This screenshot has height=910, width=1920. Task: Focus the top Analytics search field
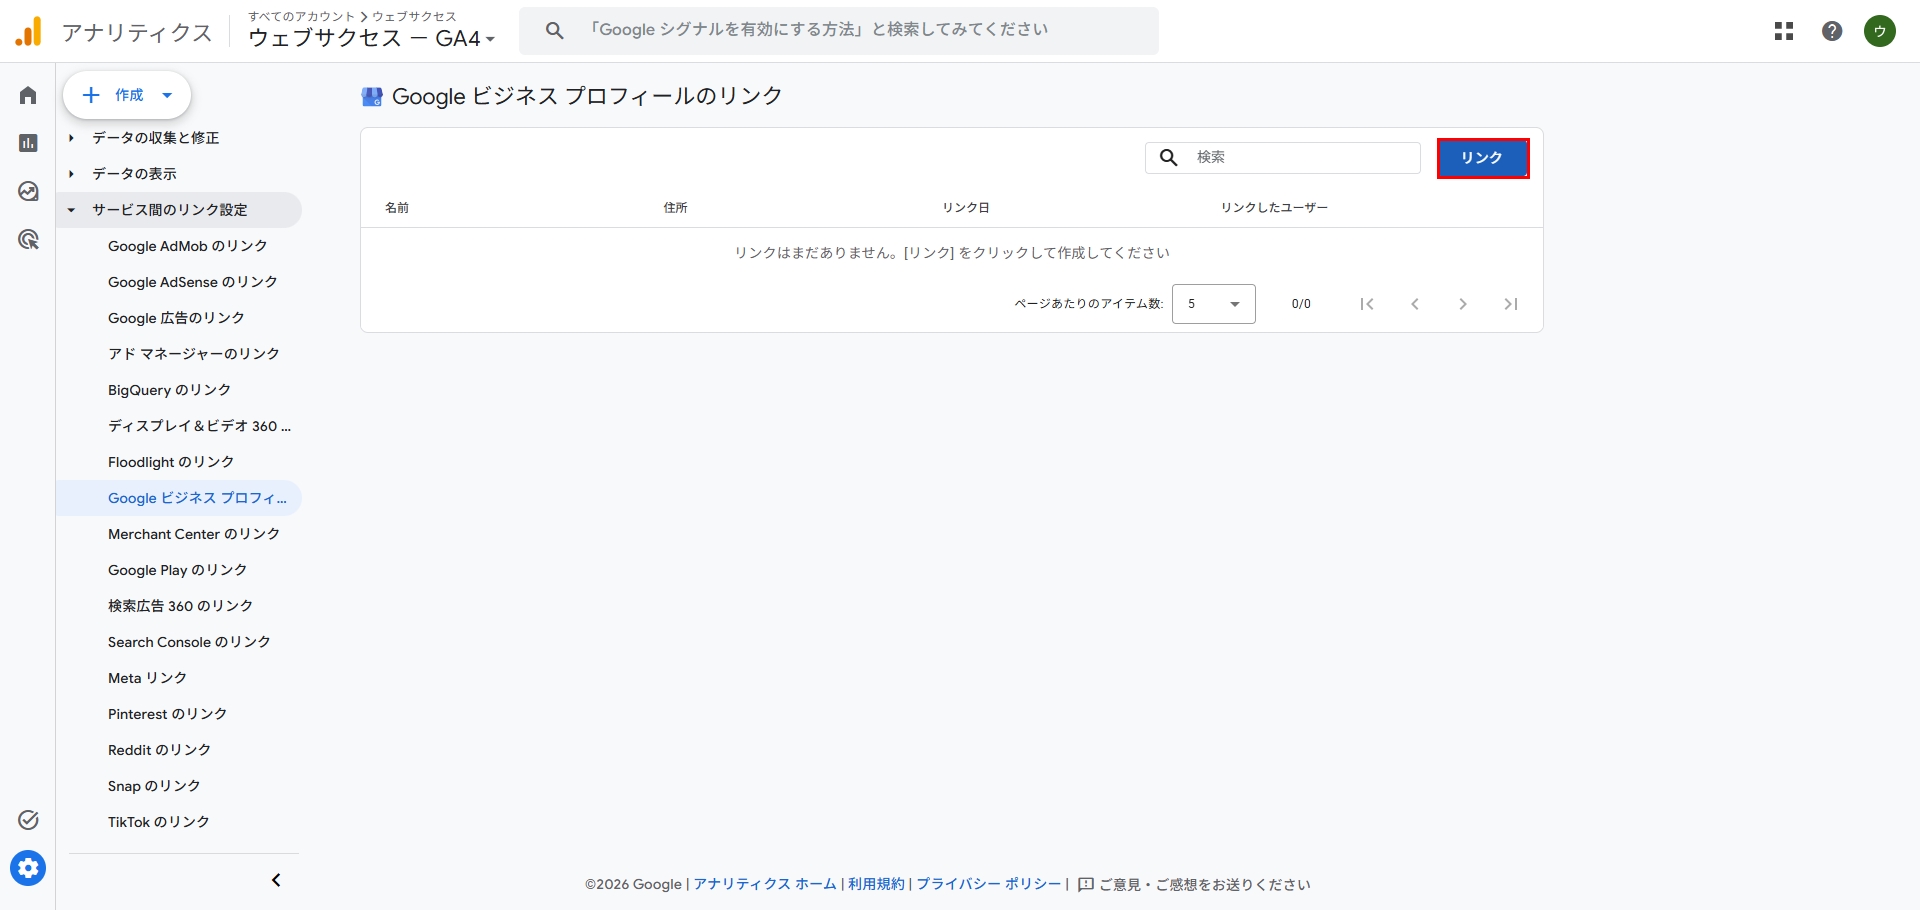coord(839,31)
